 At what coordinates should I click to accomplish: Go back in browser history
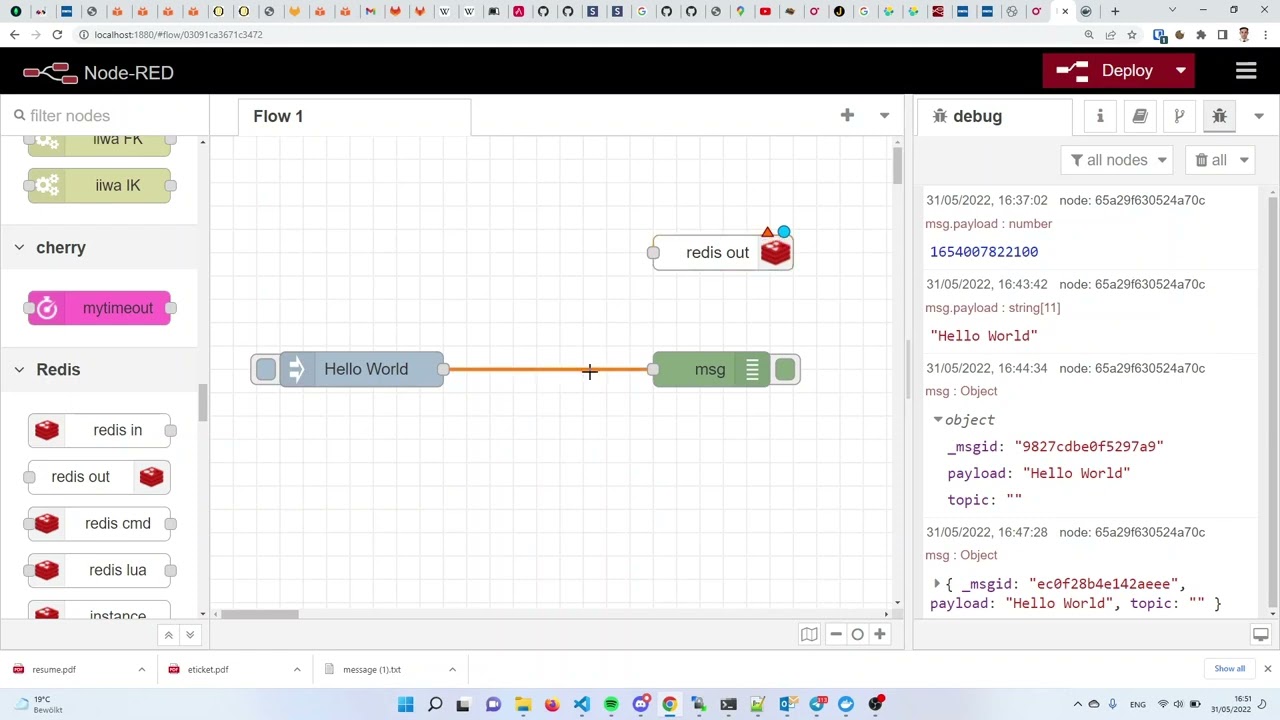[x=14, y=35]
